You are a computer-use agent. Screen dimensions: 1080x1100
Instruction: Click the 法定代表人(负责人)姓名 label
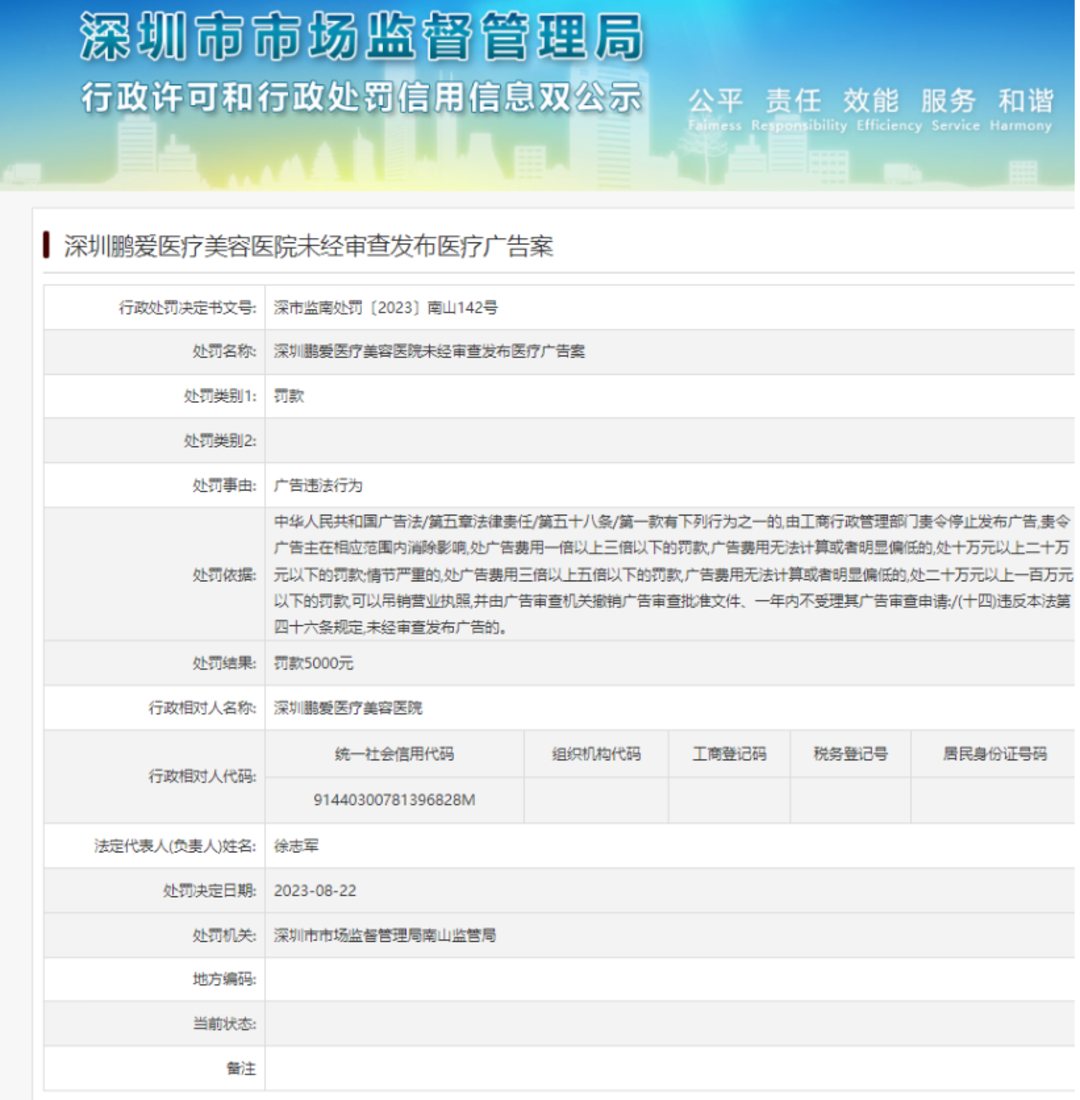click(175, 846)
